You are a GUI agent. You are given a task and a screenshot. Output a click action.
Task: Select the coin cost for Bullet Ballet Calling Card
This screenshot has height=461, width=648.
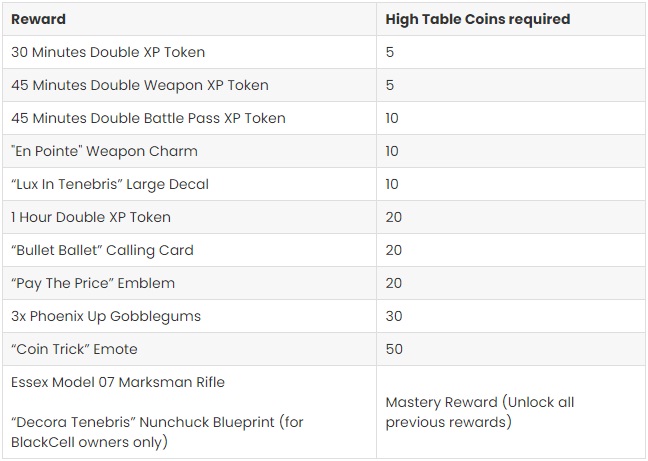pos(394,250)
